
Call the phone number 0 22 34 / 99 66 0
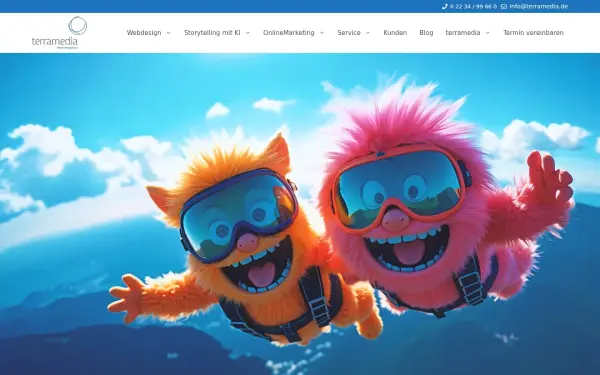[473, 7]
